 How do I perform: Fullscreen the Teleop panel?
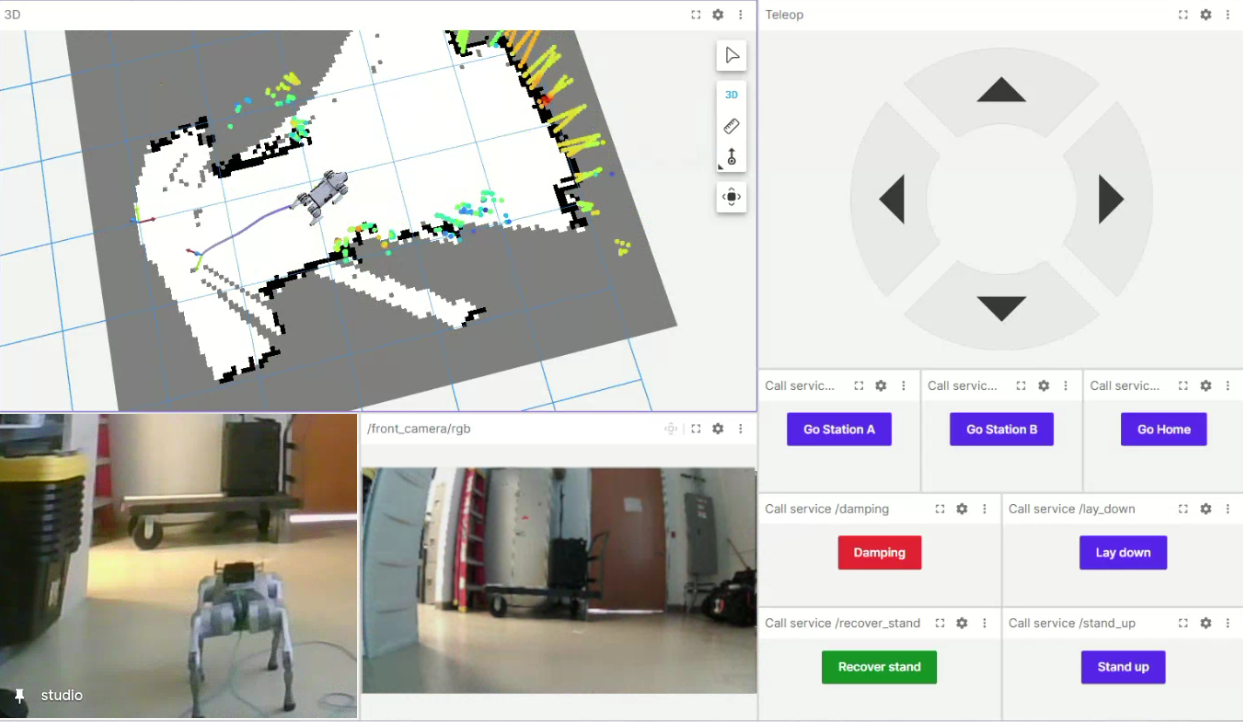1183,15
